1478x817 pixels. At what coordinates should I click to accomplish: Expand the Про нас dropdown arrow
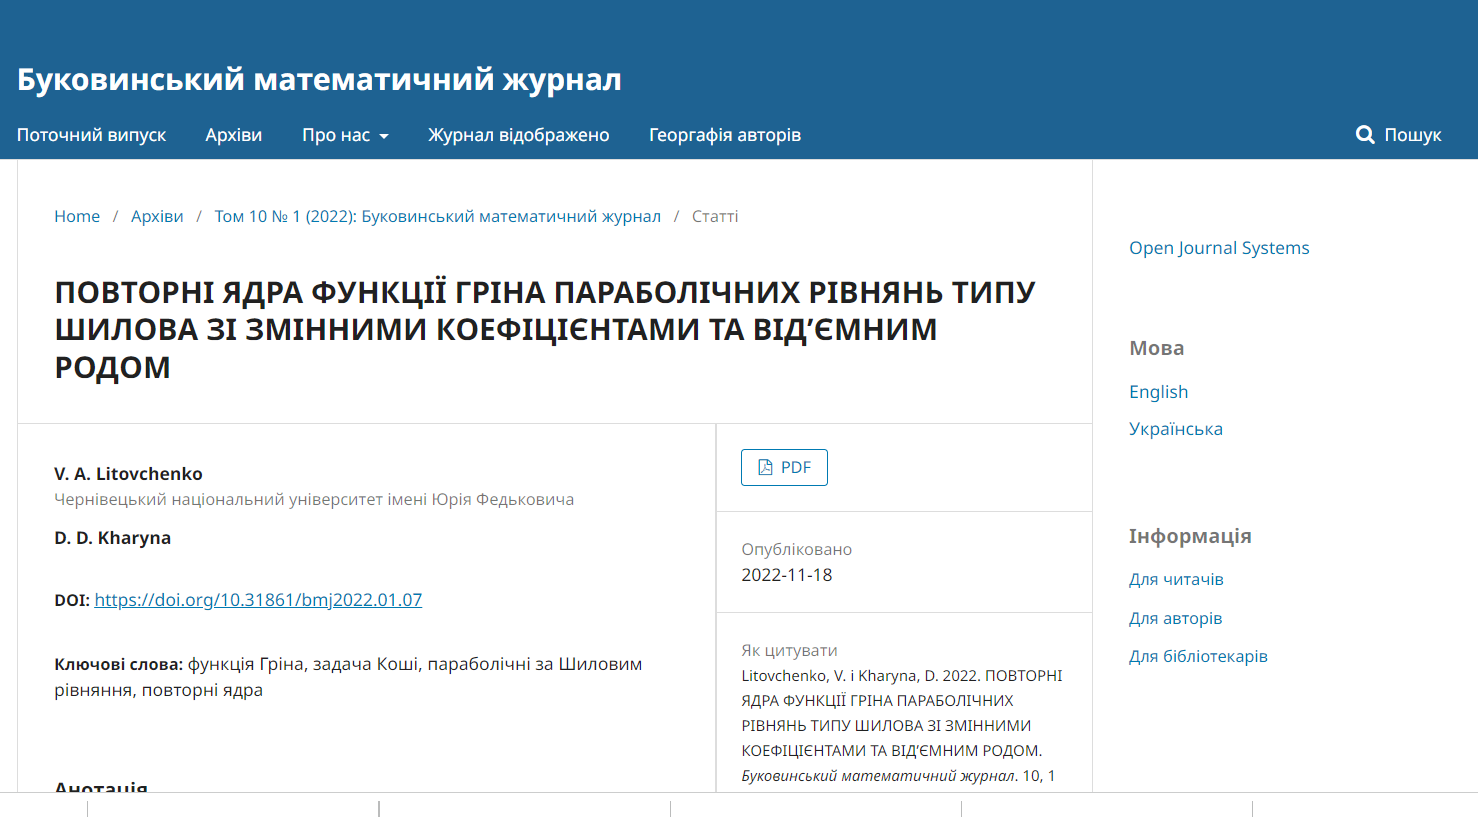383,136
